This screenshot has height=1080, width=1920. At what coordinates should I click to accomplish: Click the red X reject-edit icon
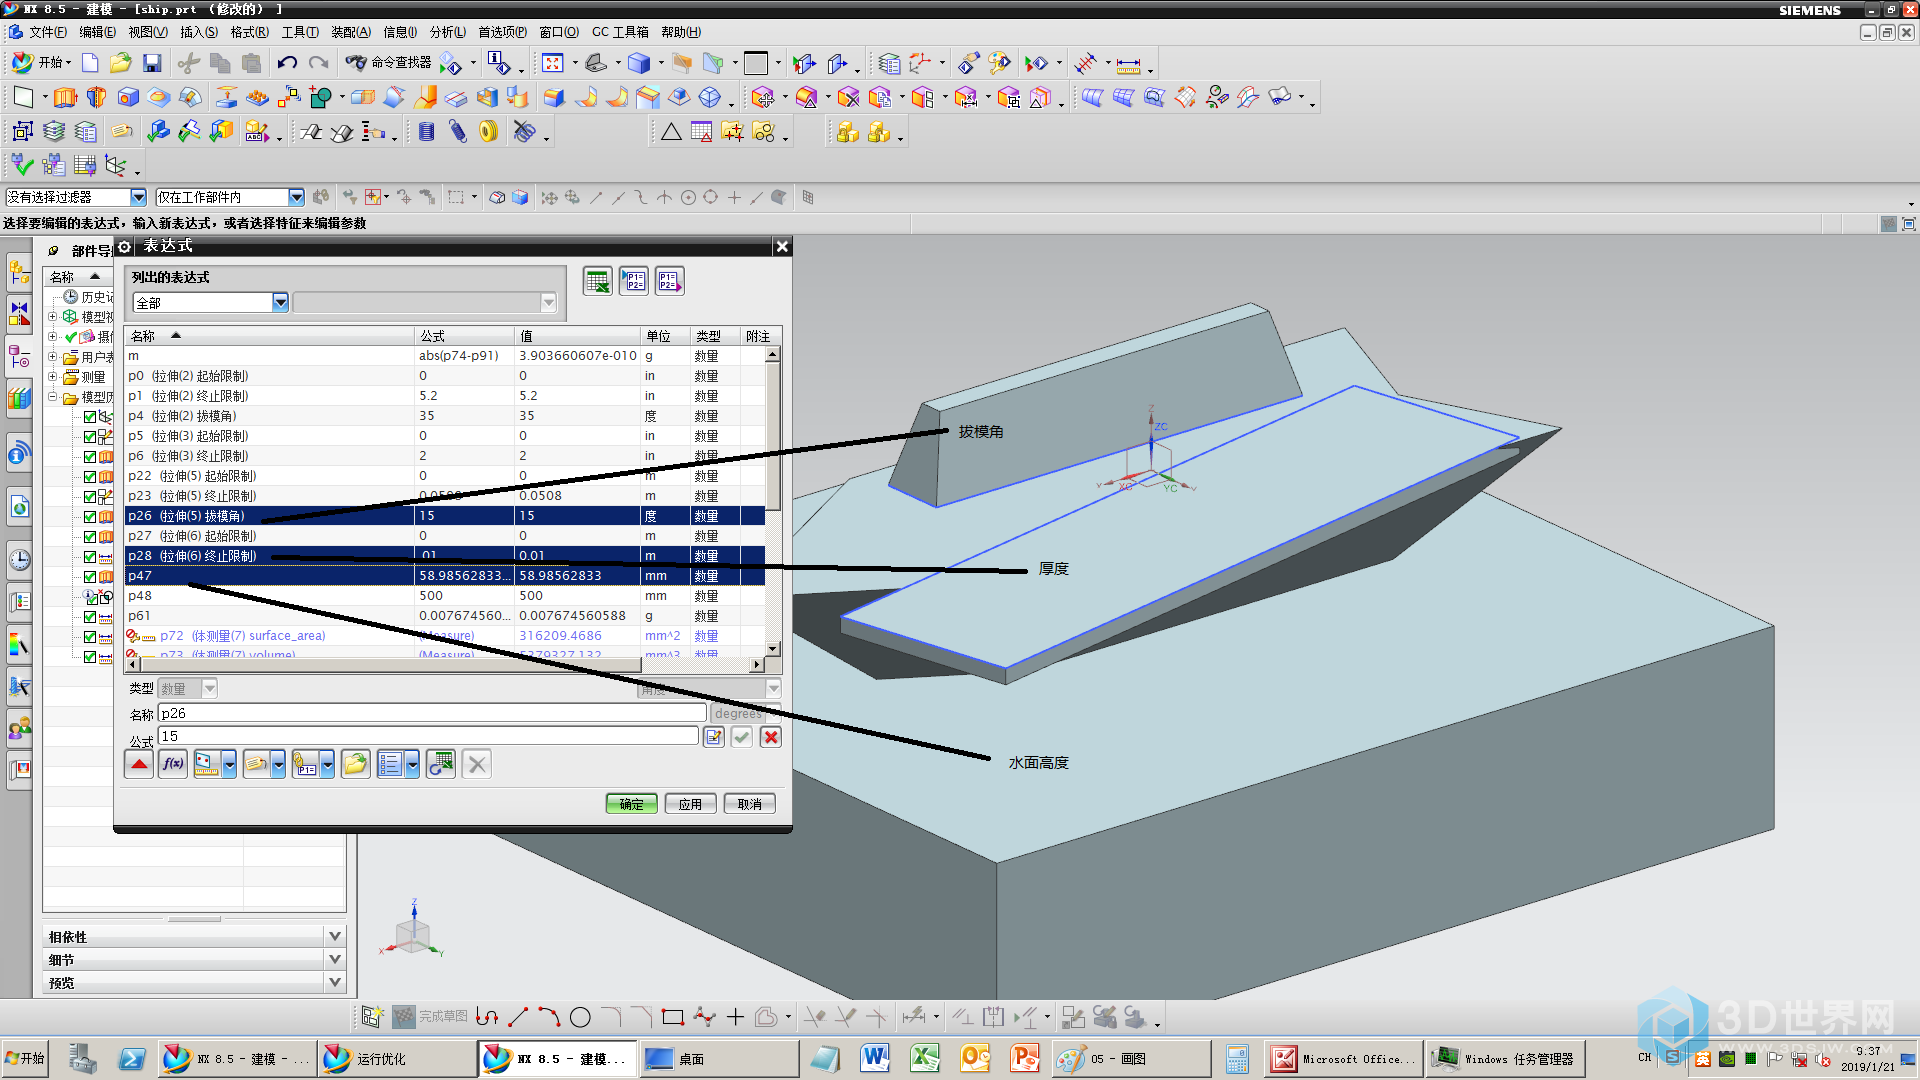click(771, 737)
